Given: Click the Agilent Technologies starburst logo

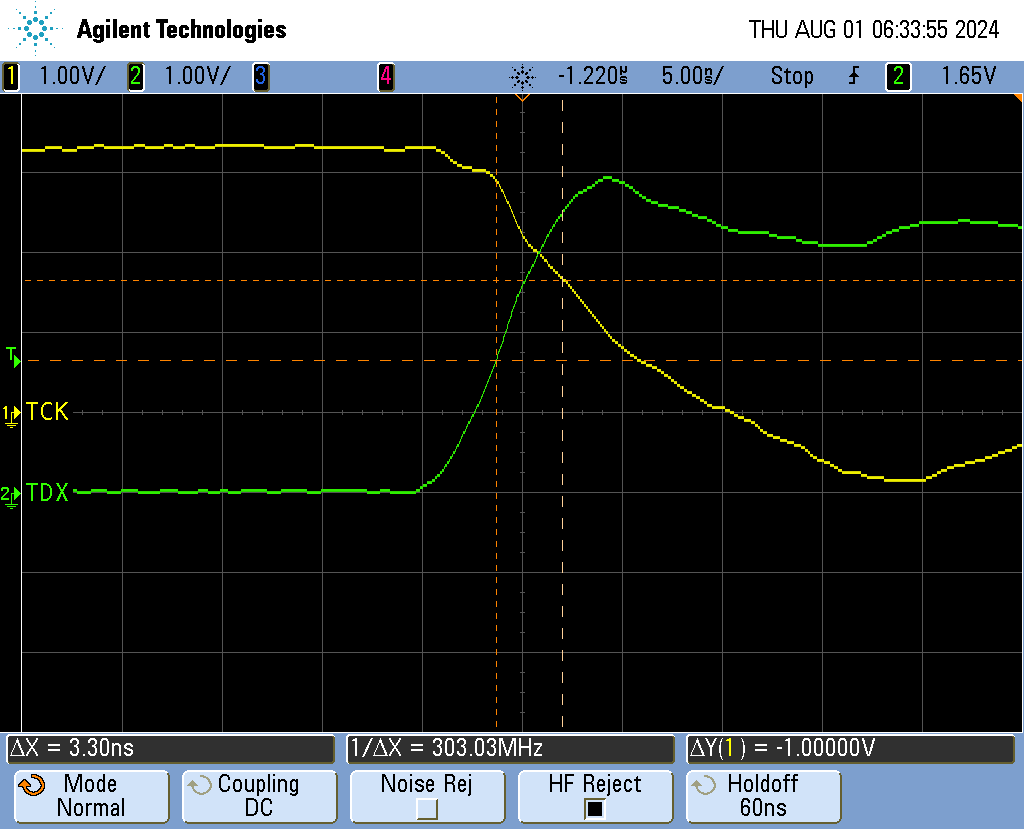Looking at the screenshot, I should (x=37, y=29).
